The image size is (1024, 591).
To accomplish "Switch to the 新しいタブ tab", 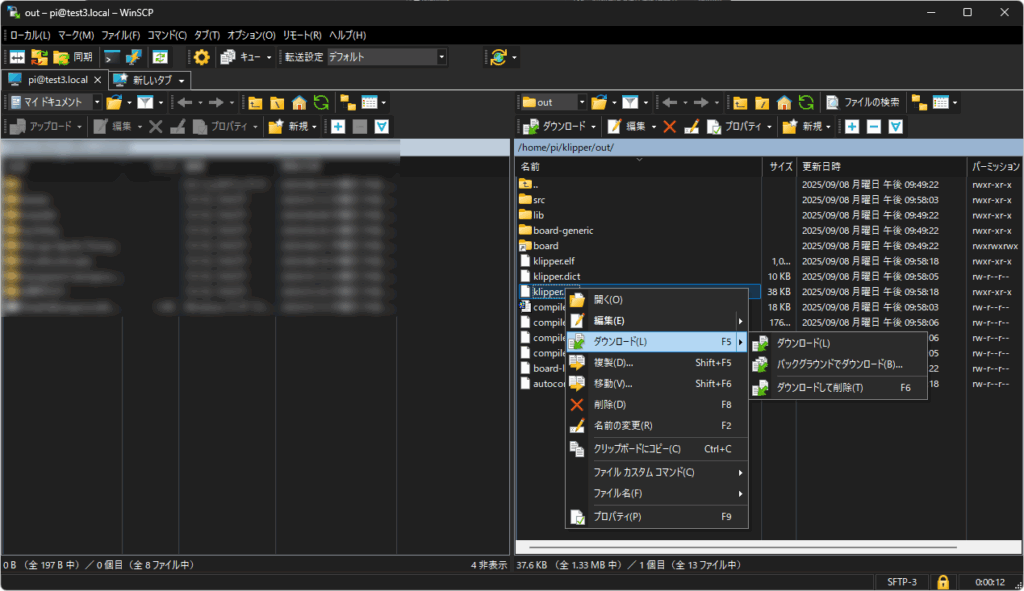I will [150, 80].
